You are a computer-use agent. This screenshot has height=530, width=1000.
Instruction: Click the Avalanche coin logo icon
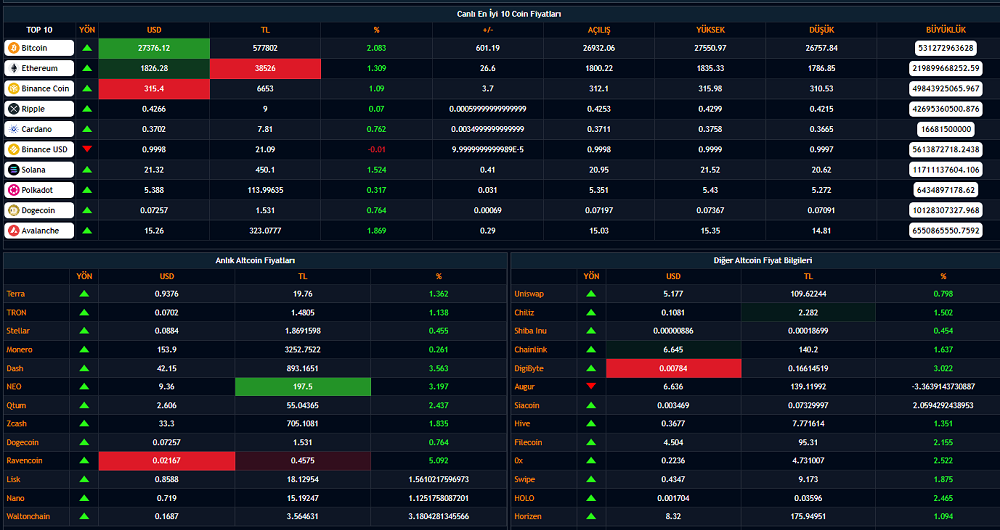[x=13, y=231]
